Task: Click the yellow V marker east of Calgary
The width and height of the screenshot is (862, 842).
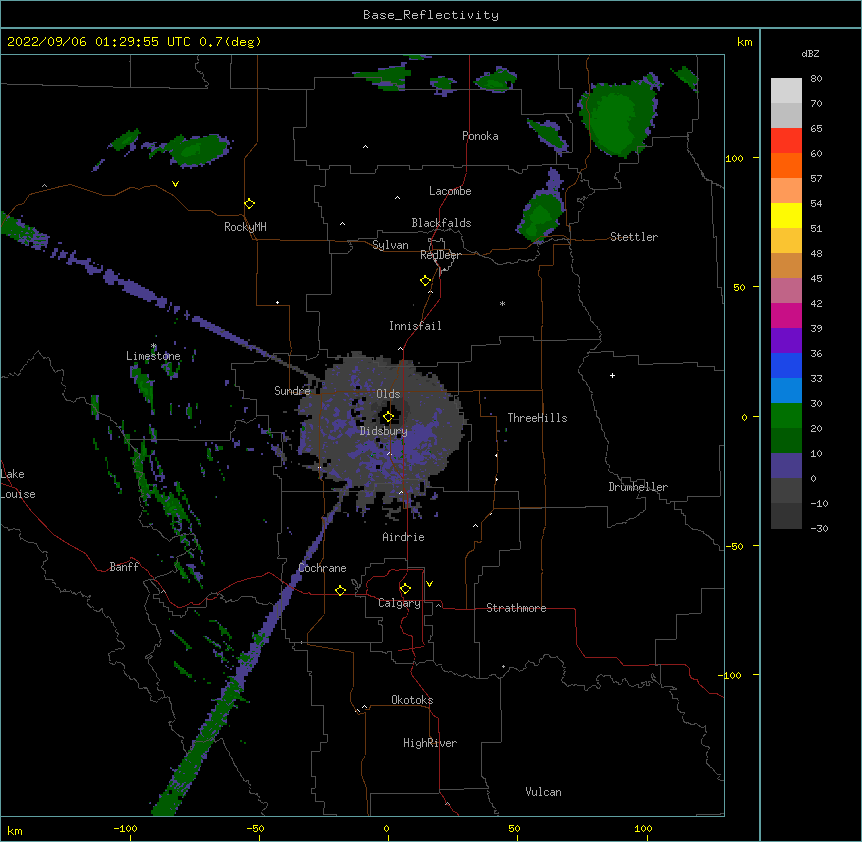Action: [429, 584]
